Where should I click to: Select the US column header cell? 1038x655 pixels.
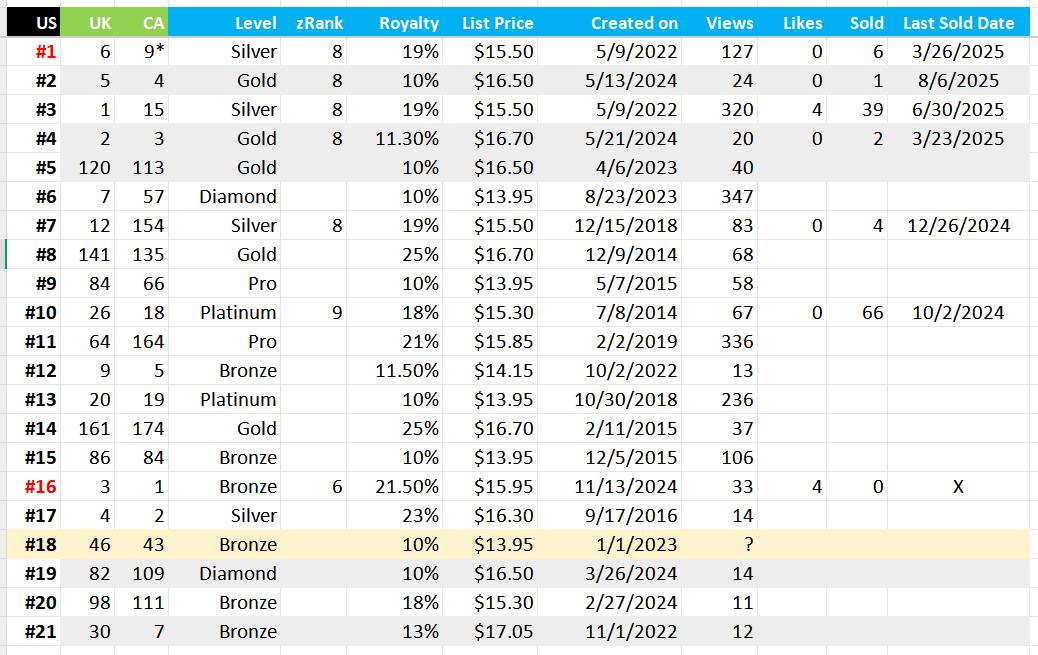point(34,23)
